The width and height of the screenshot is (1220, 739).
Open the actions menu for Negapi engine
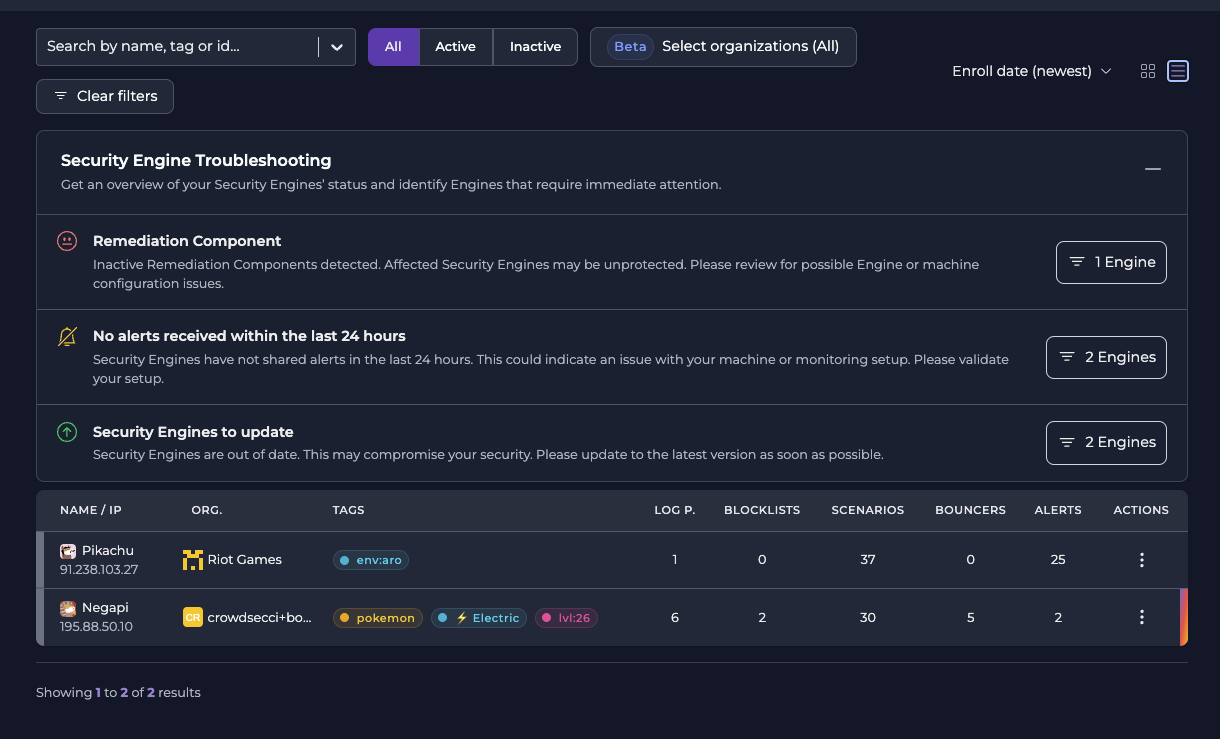point(1141,617)
